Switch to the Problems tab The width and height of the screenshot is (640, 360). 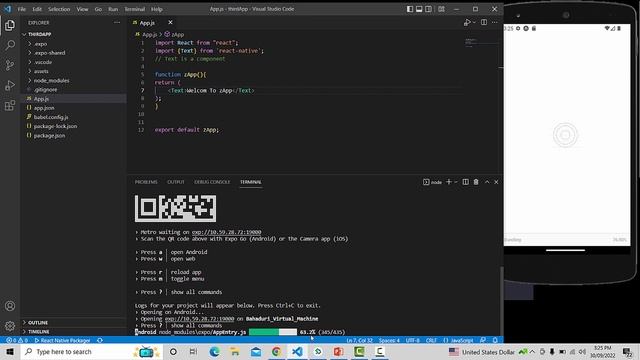pos(146,182)
